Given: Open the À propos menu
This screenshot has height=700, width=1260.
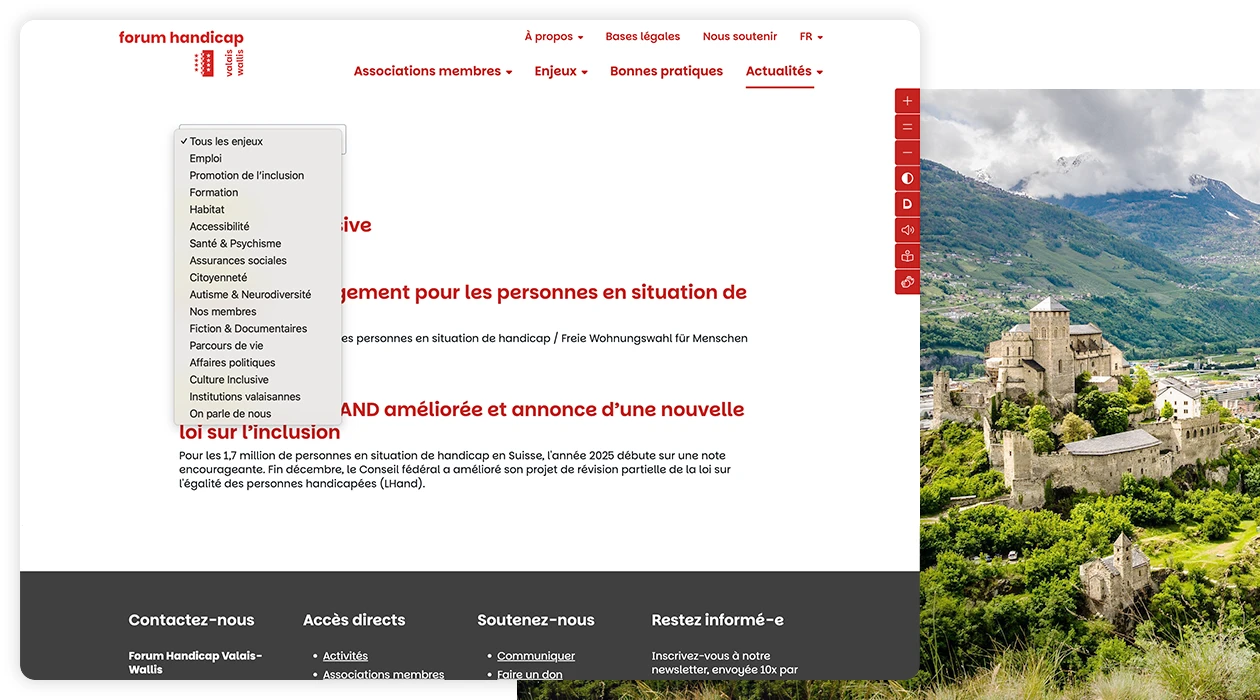Looking at the screenshot, I should 552,36.
